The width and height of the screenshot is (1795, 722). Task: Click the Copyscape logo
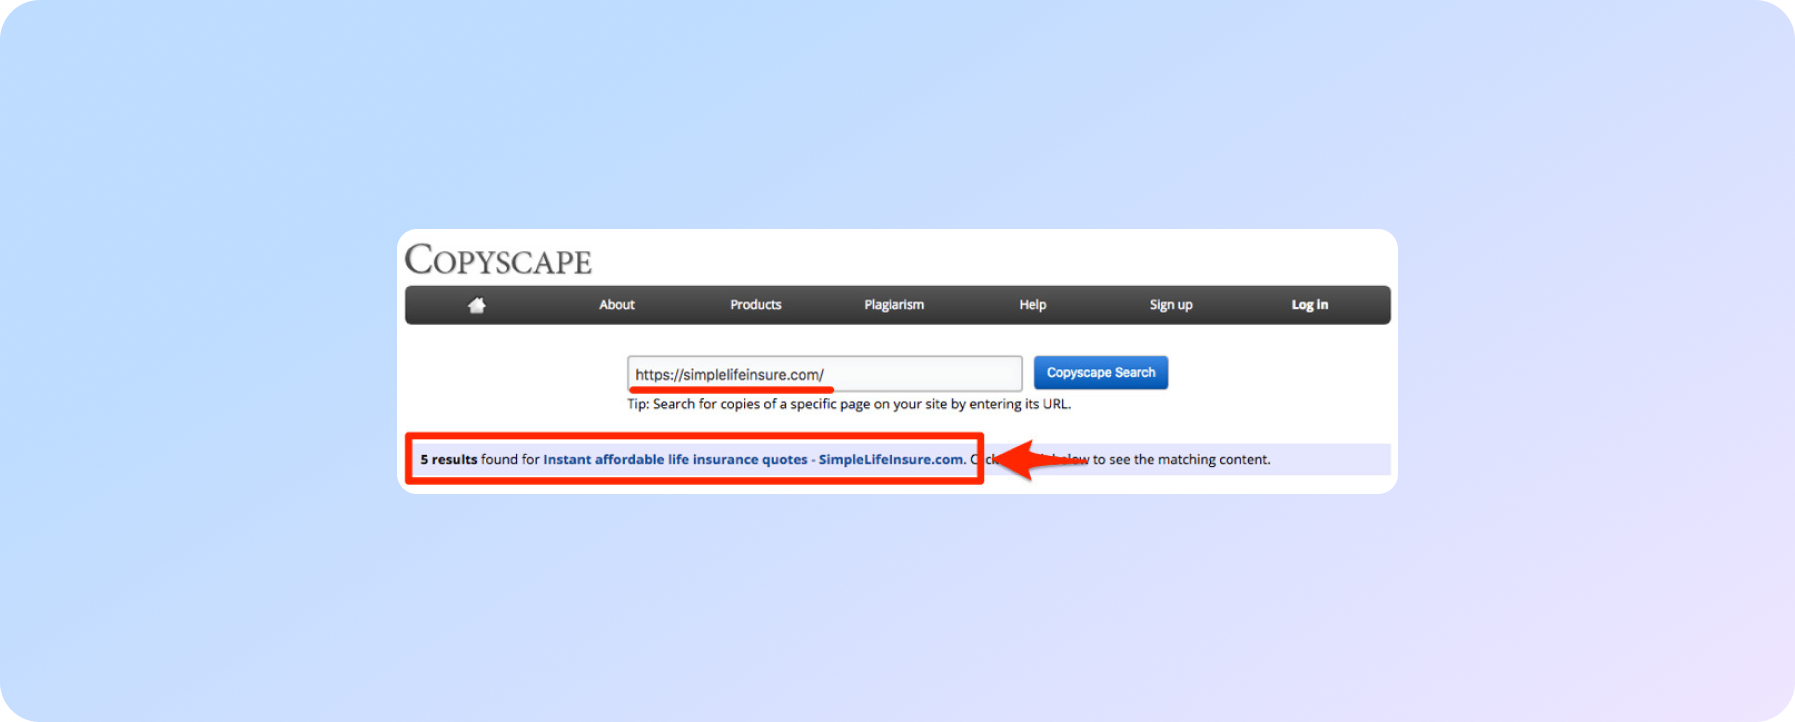click(498, 260)
